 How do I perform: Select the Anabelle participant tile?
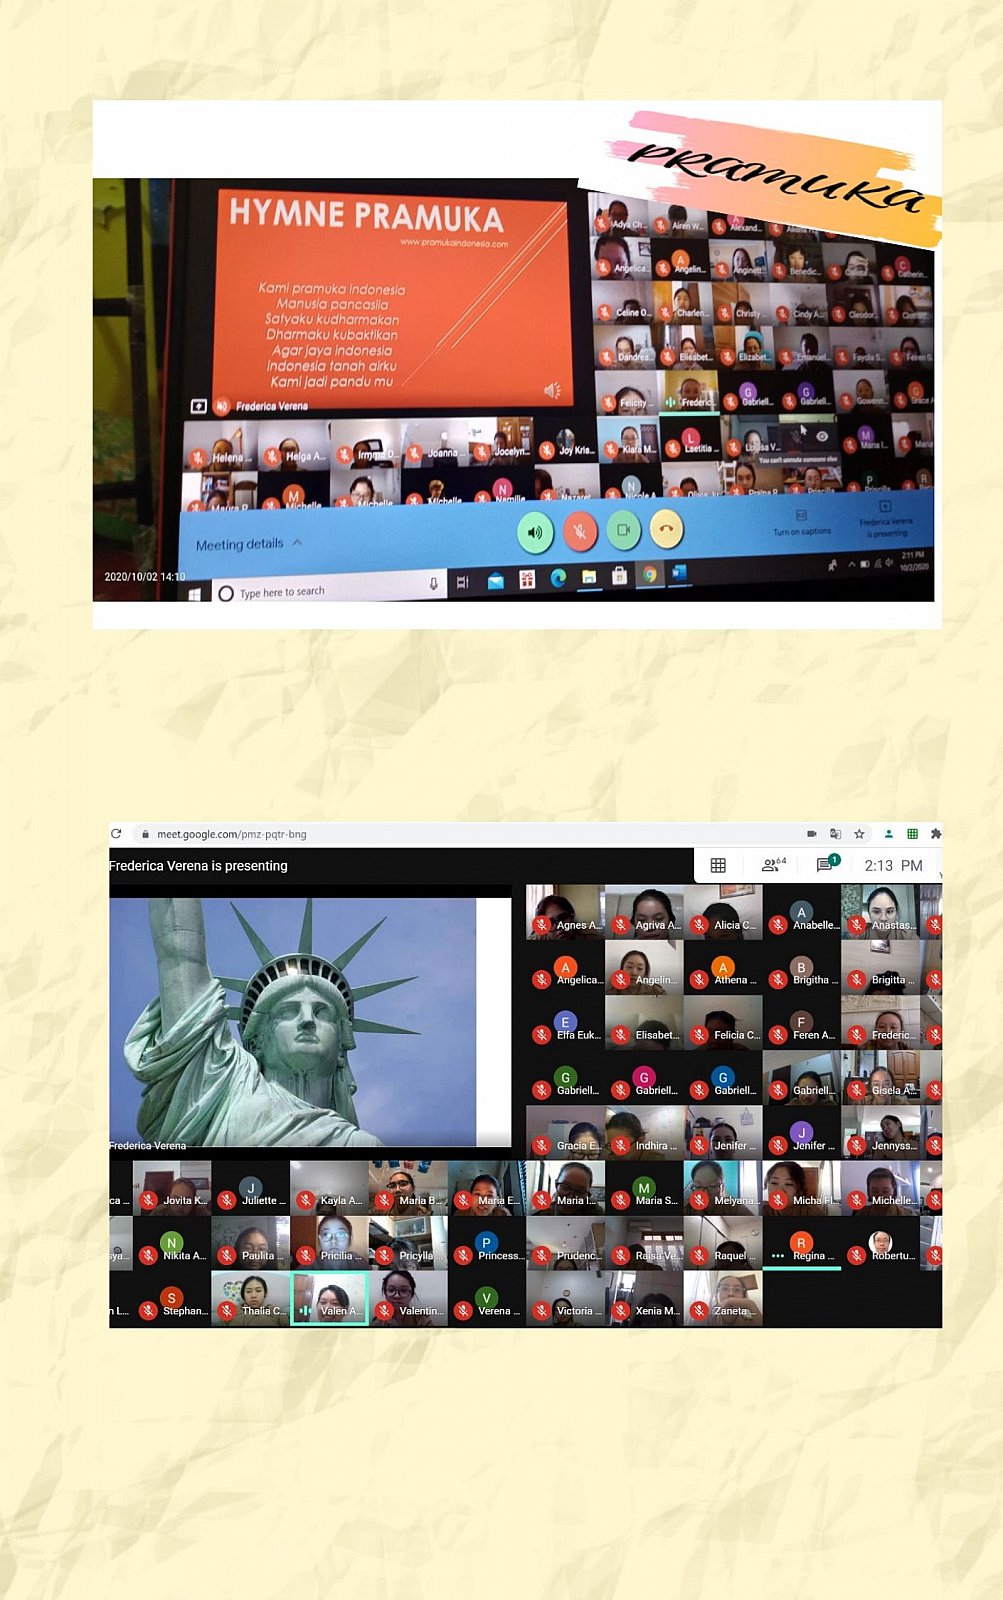(x=801, y=911)
